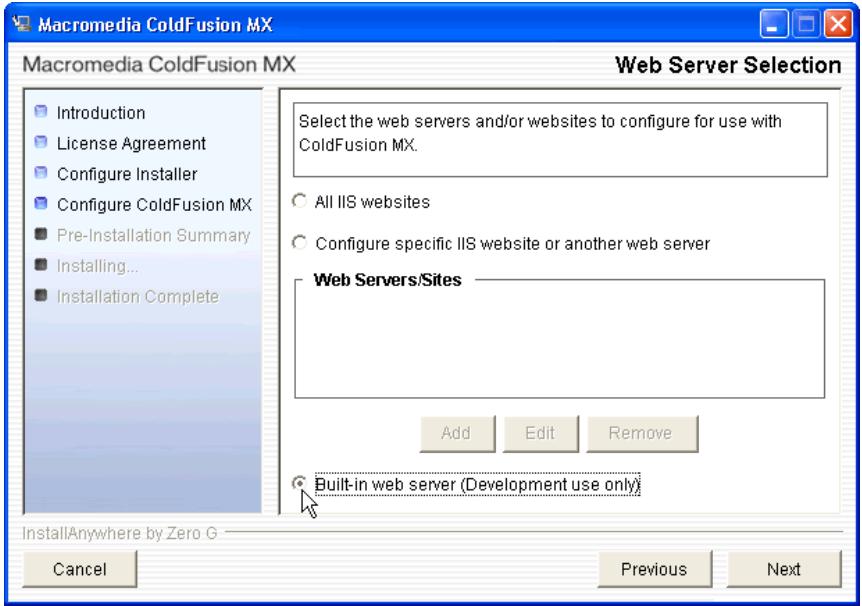Click the Configure Installer step bullet icon
The width and height of the screenshot is (862, 606).
click(x=41, y=173)
